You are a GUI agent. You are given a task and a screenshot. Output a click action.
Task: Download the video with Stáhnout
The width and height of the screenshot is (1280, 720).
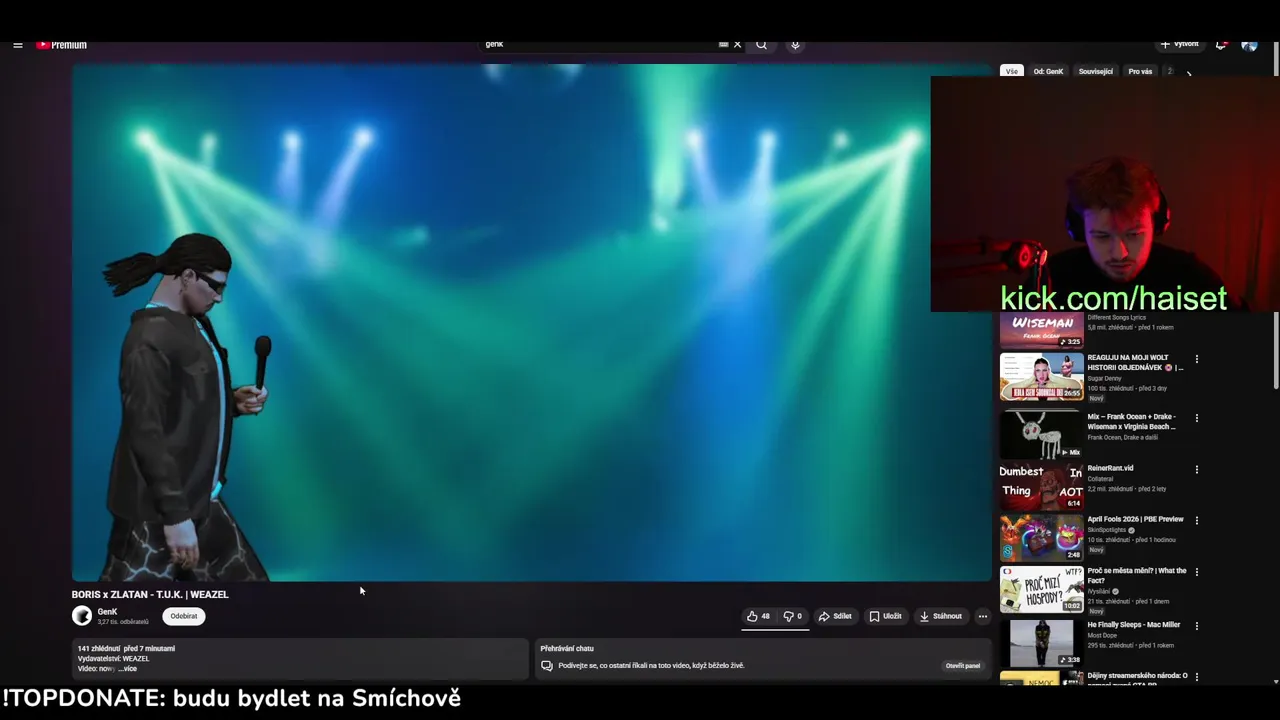[x=941, y=616]
